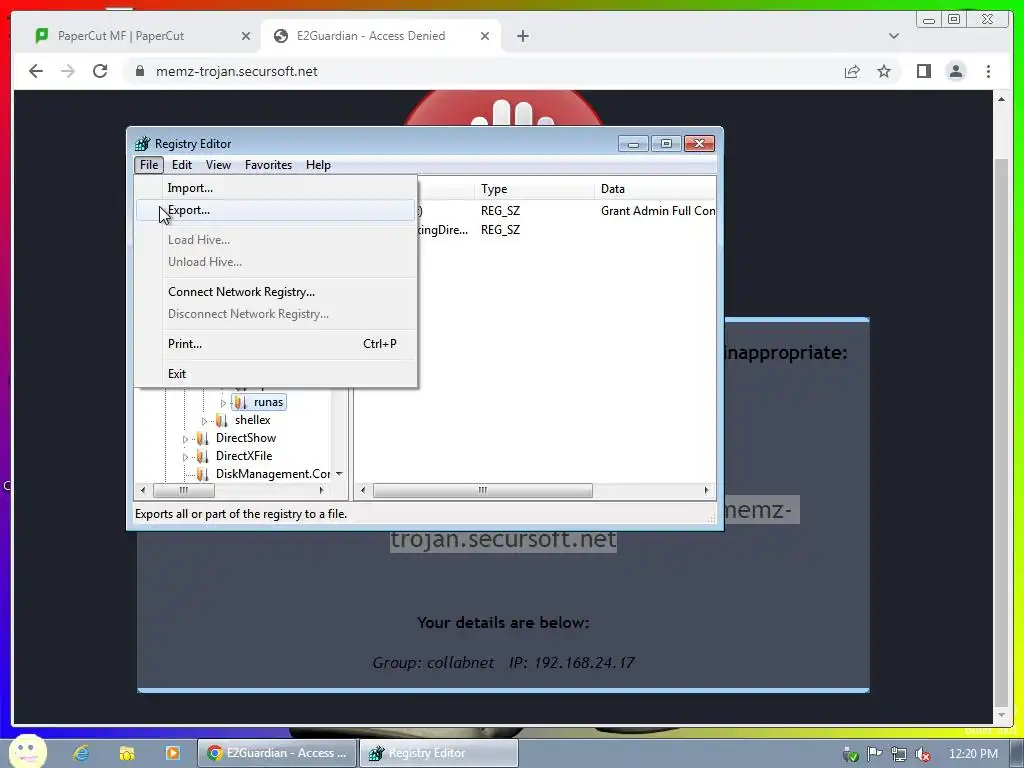The image size is (1024, 768).
Task: Choose Import... from the File menu
Action: [275, 188]
